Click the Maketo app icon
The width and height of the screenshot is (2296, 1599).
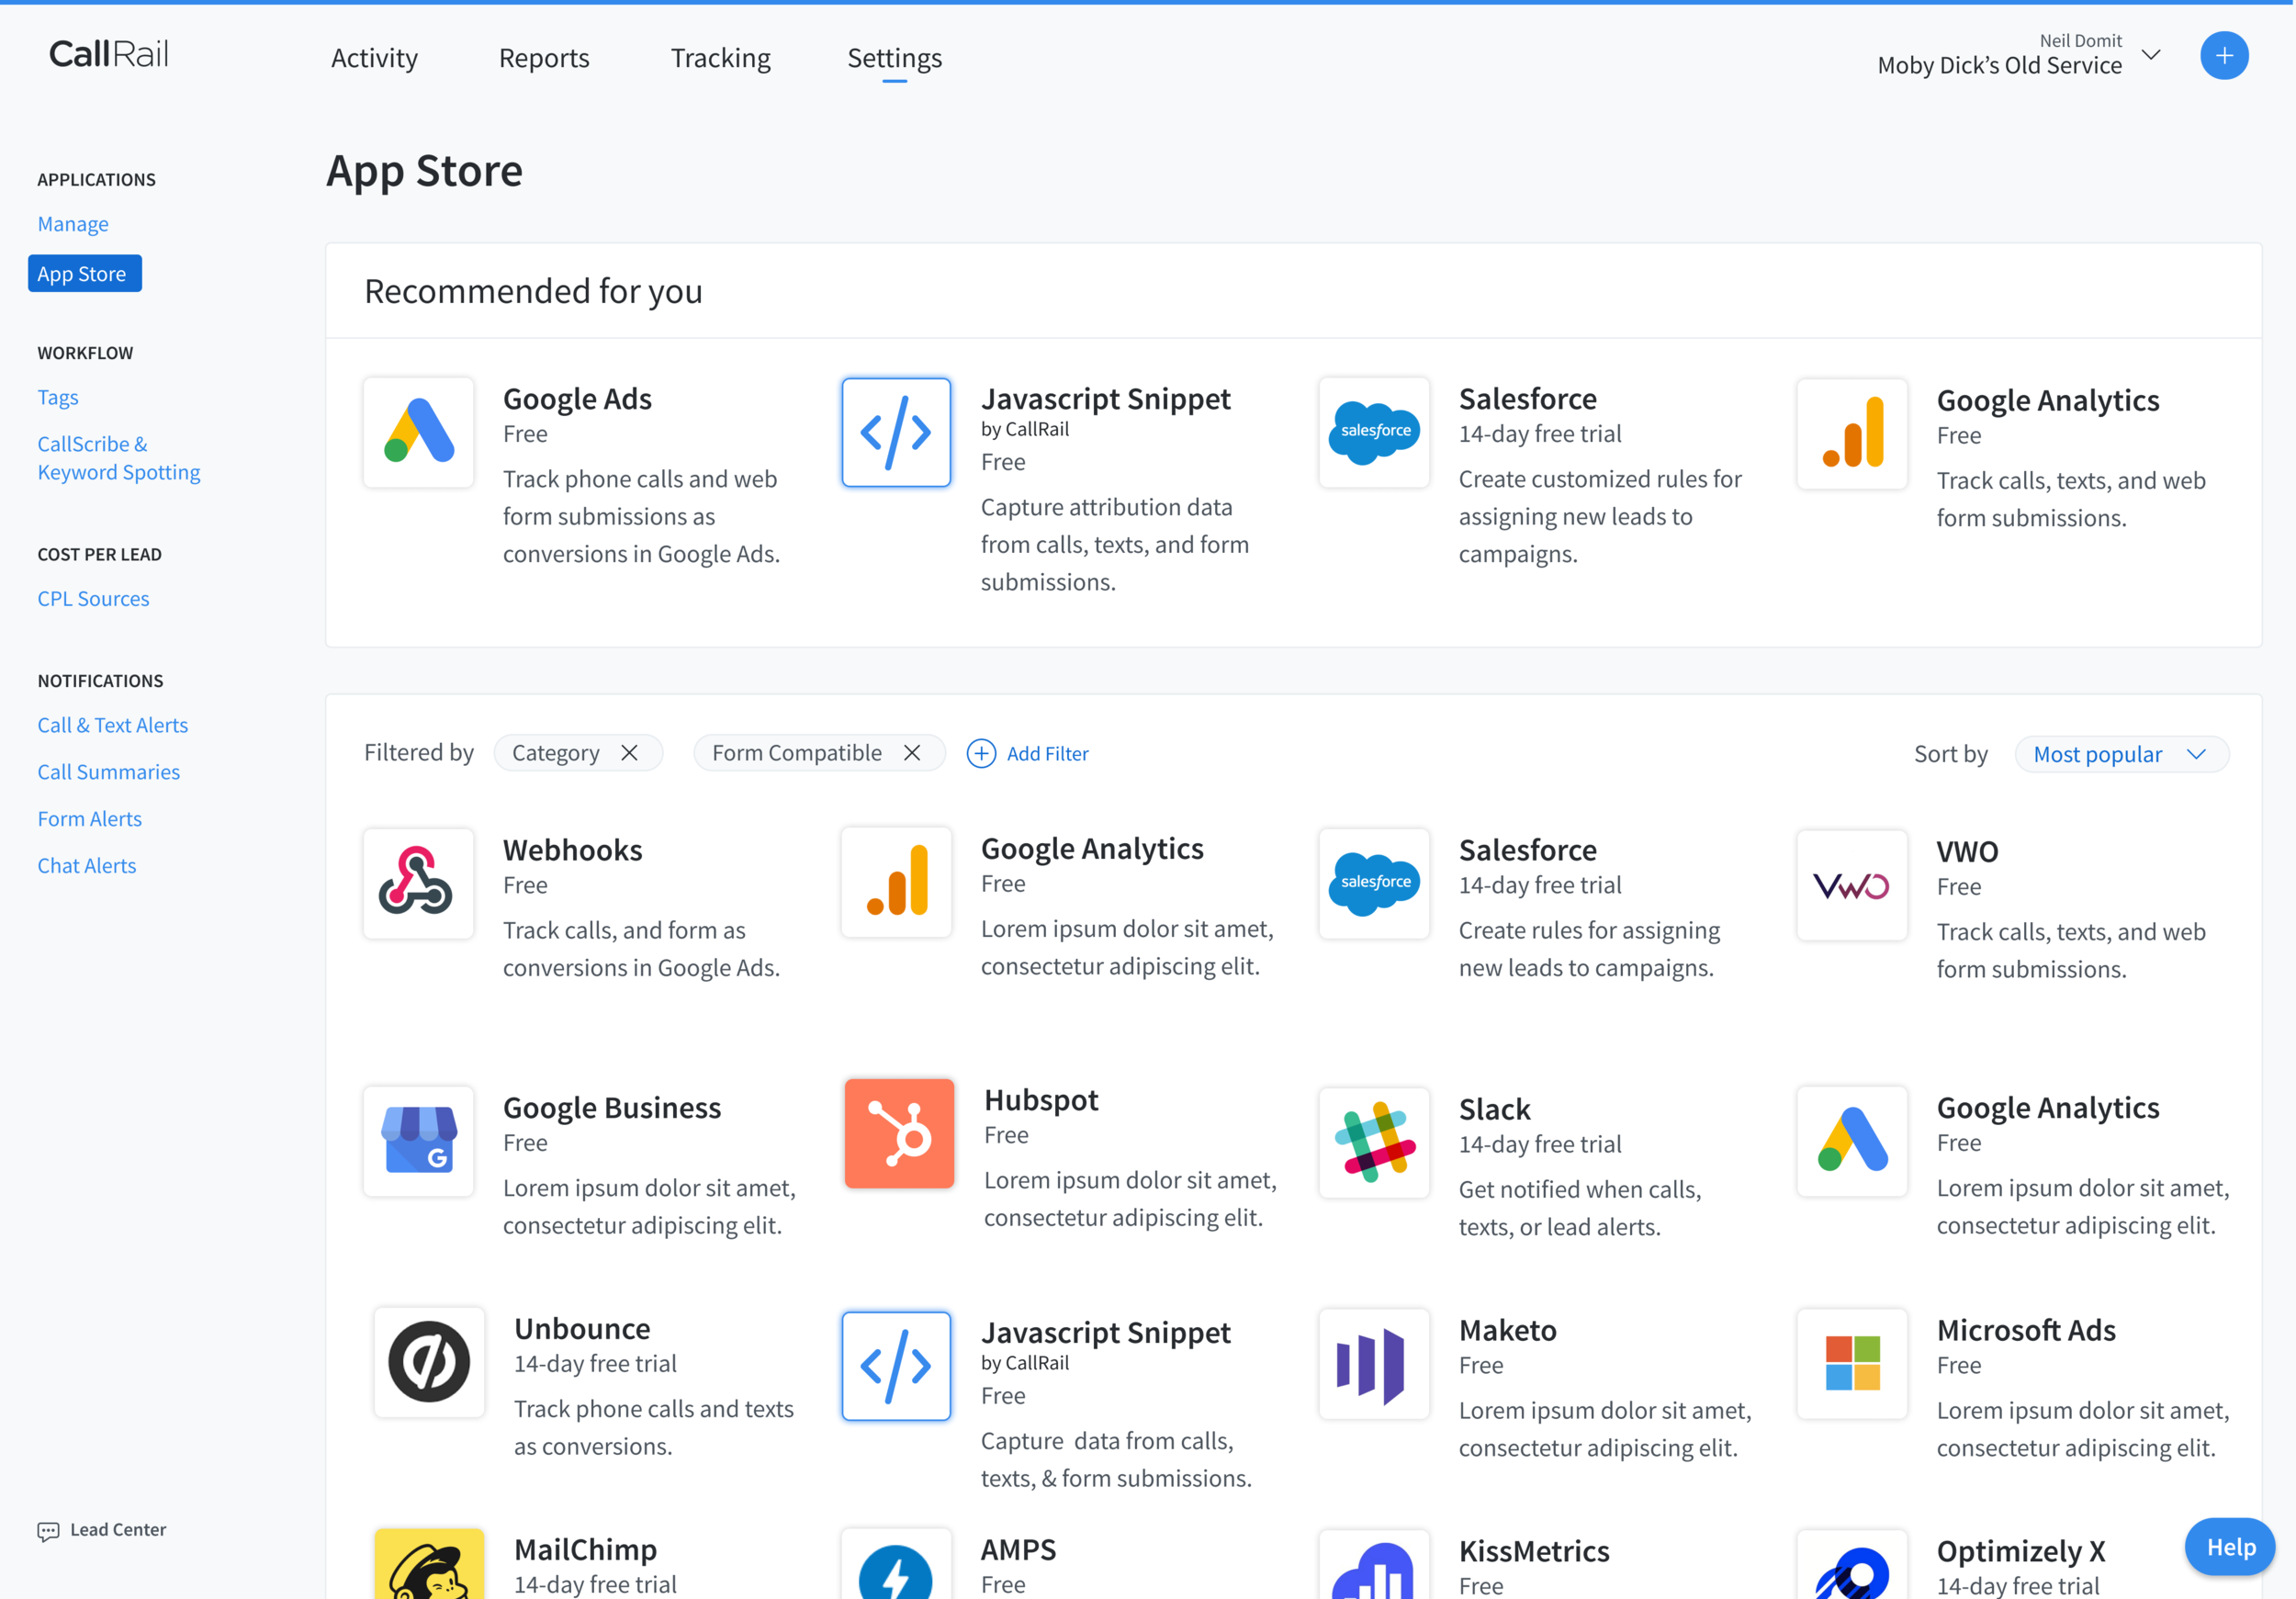(1374, 1363)
